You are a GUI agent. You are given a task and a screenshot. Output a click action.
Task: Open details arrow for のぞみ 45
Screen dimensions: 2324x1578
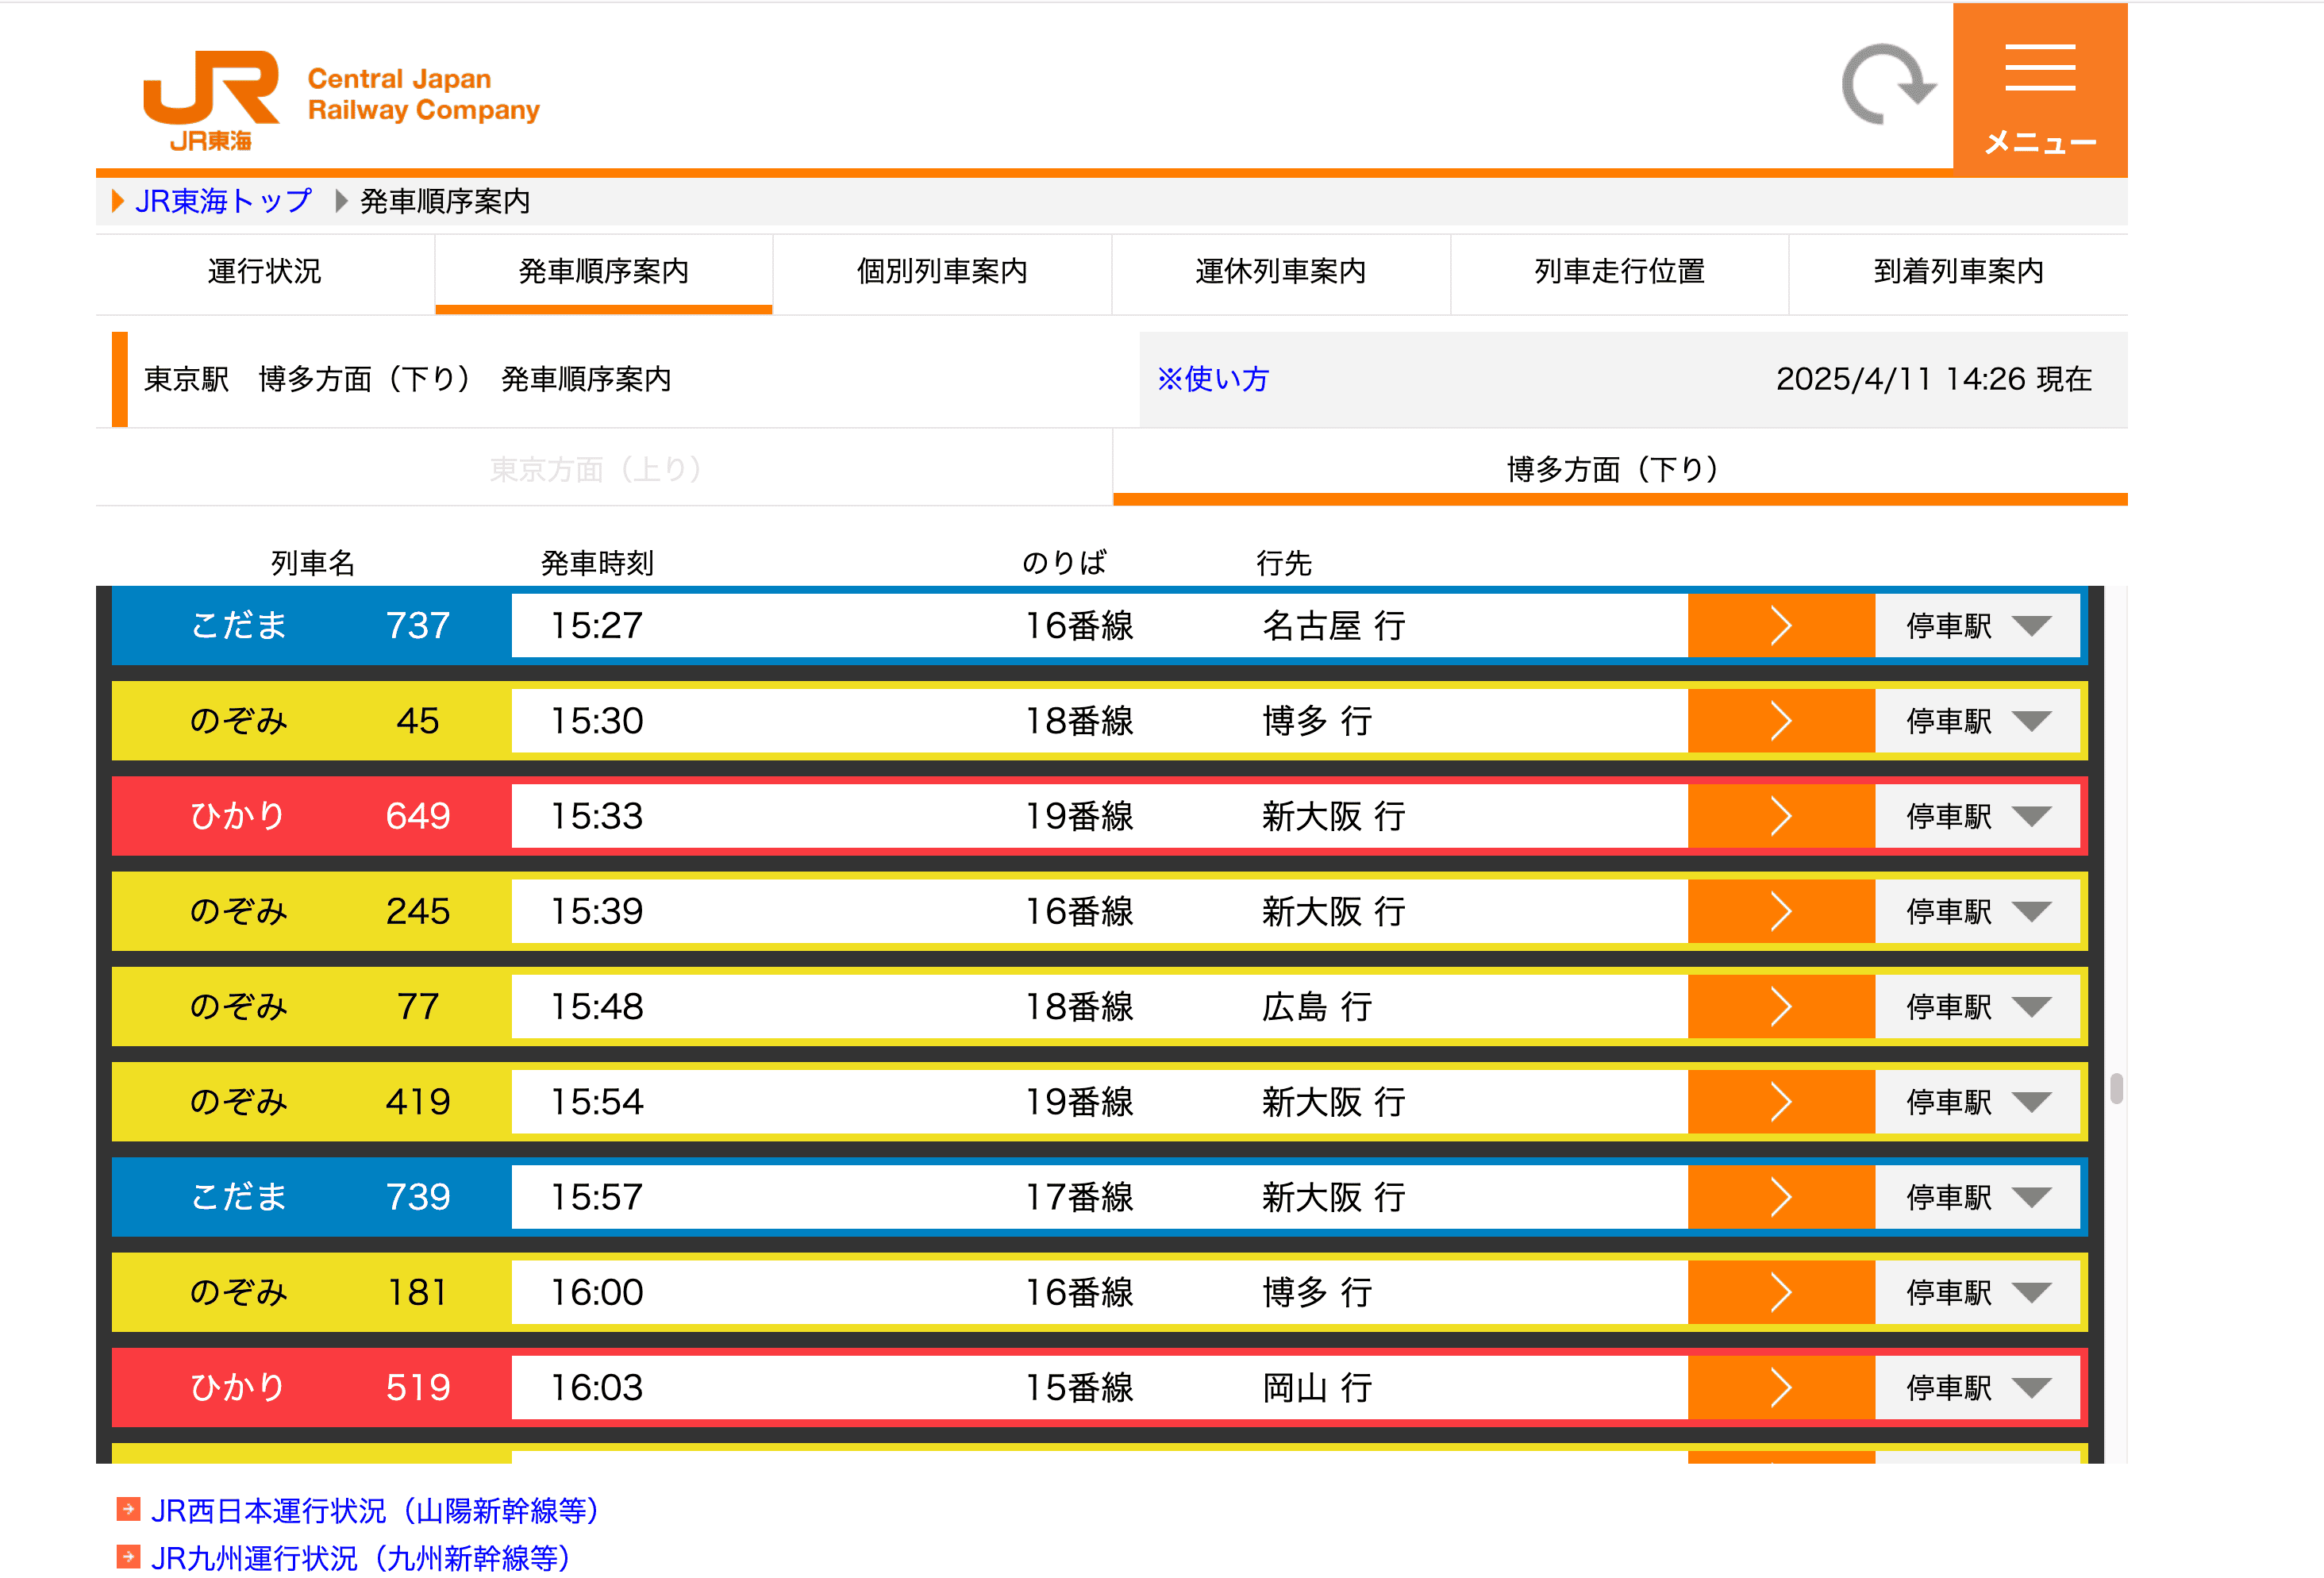1780,721
